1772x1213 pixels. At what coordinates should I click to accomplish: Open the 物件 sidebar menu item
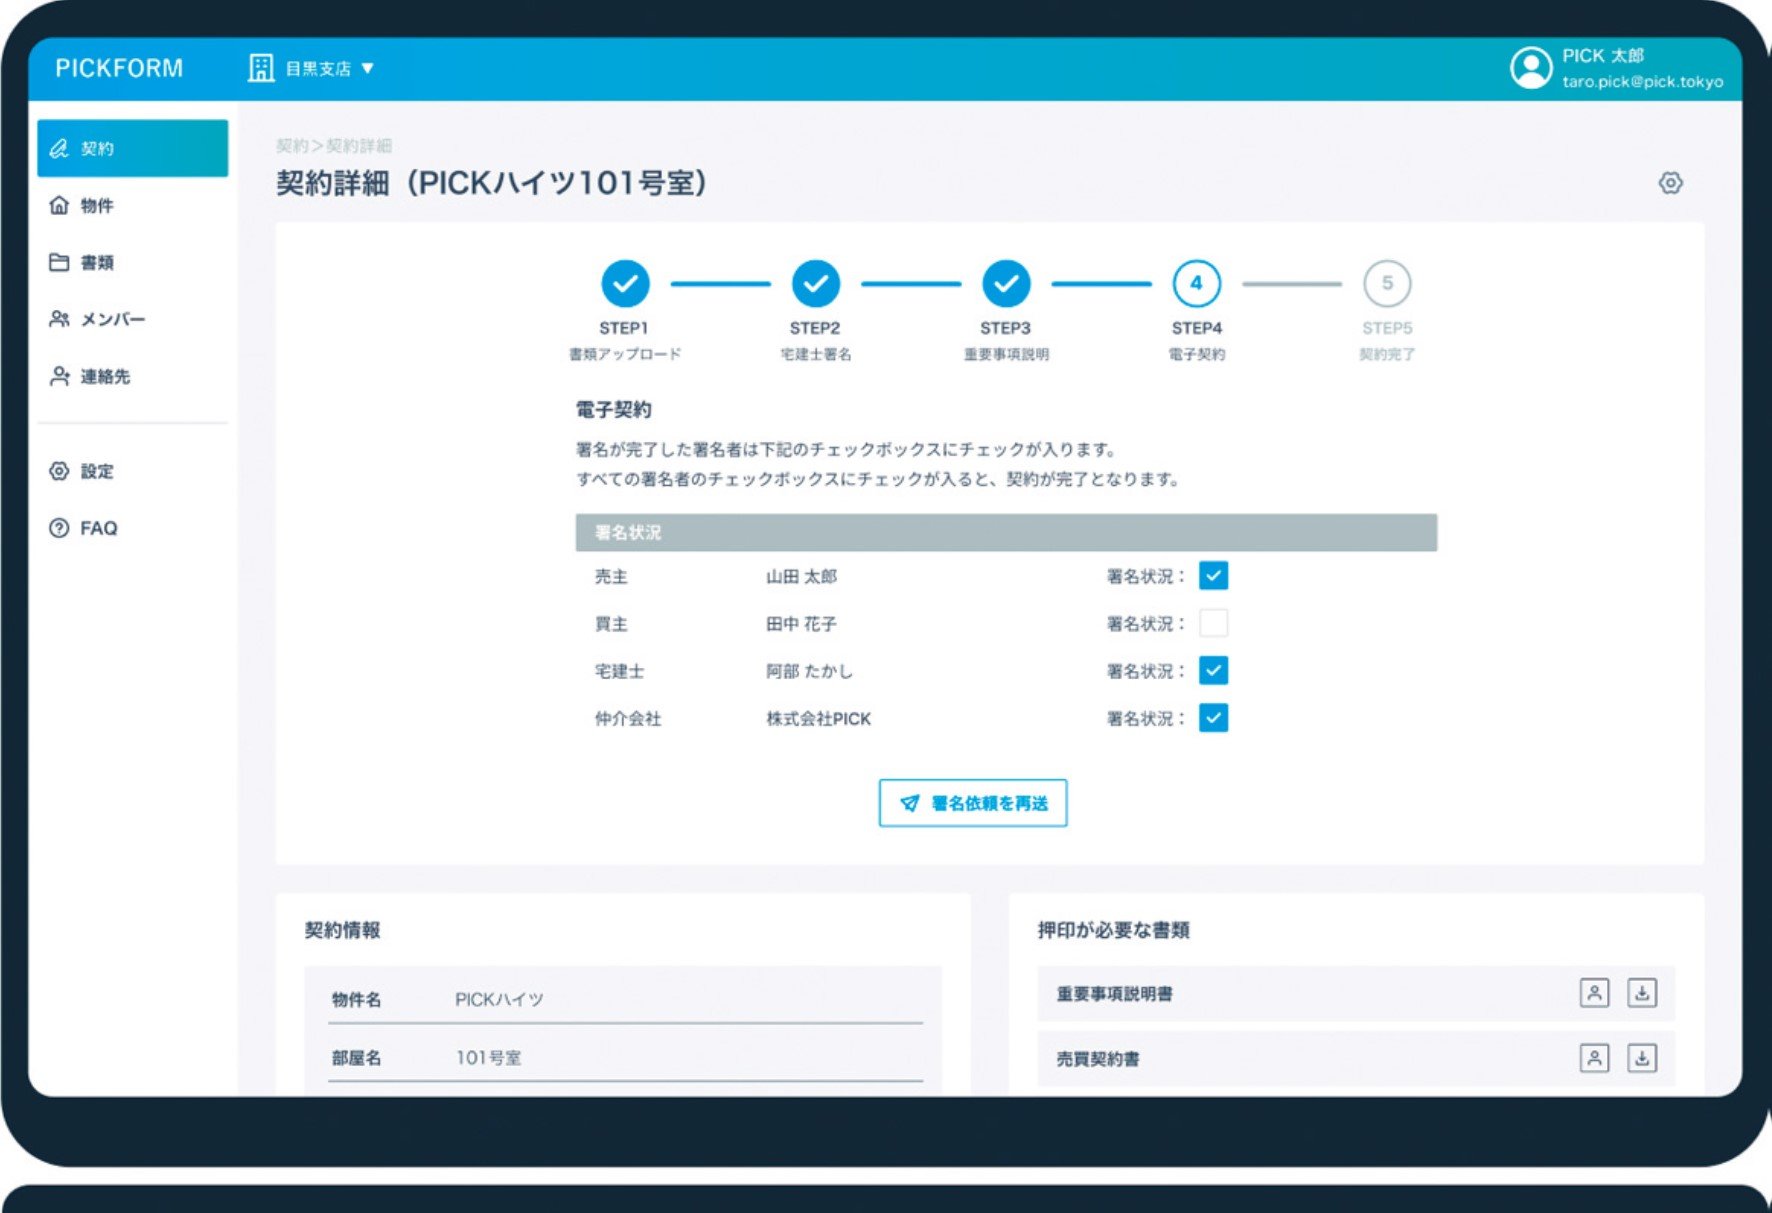coord(96,205)
